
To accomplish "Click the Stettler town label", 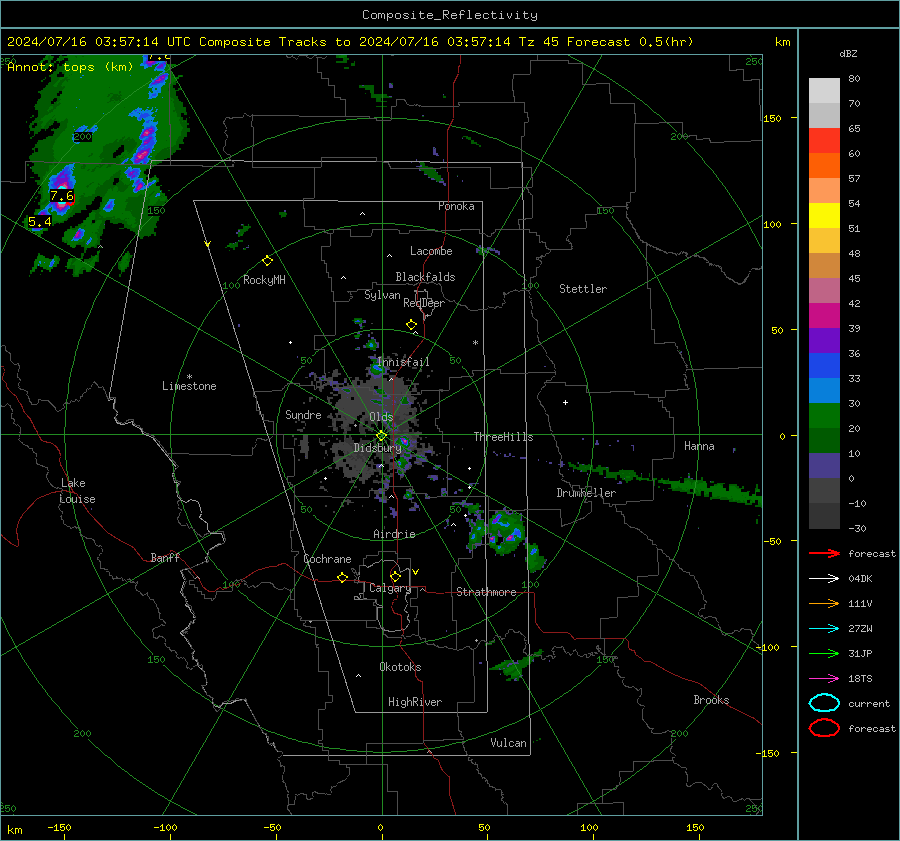I will point(583,289).
